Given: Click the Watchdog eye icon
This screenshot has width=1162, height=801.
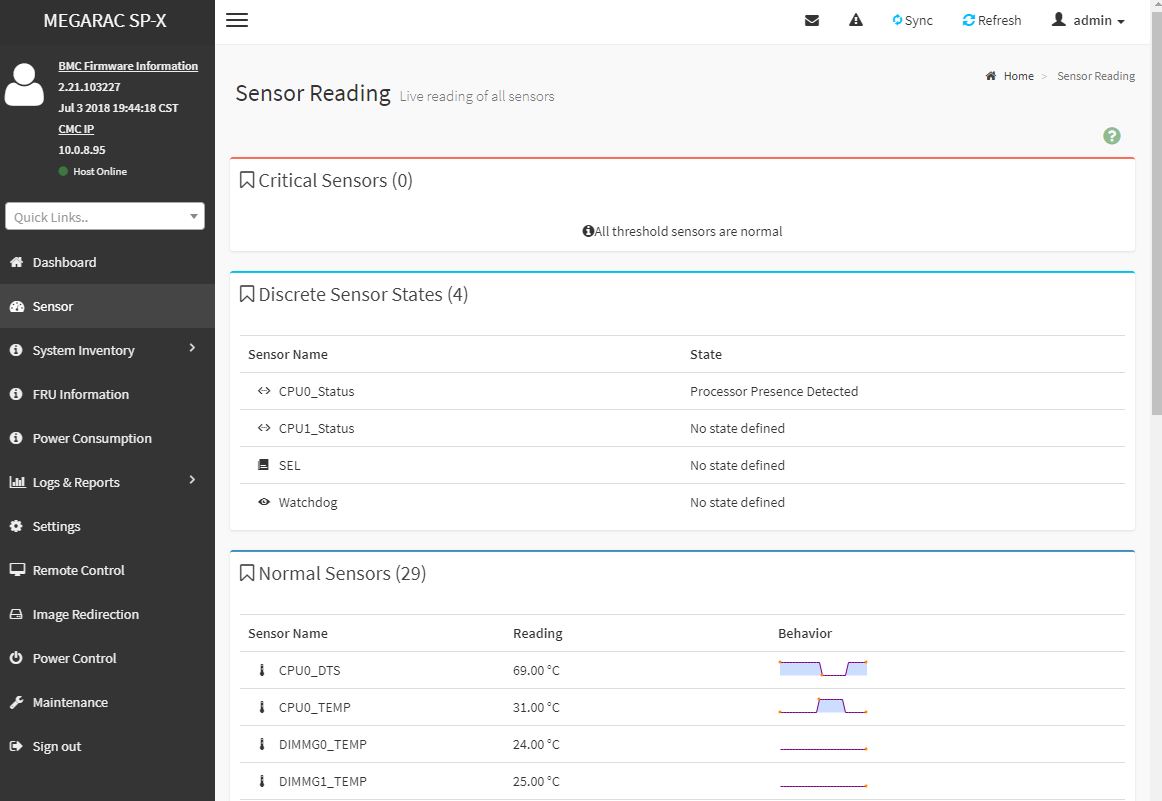Looking at the screenshot, I should tap(264, 502).
